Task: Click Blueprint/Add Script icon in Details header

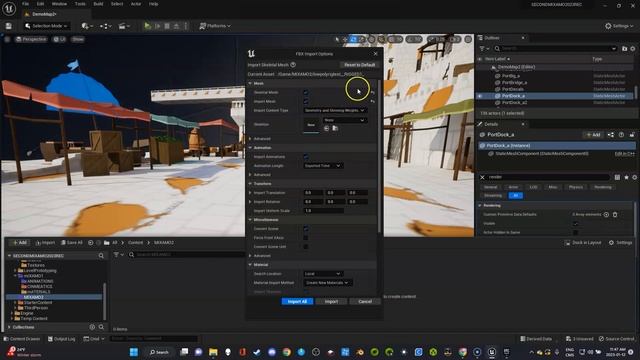Action: click(x=611, y=135)
